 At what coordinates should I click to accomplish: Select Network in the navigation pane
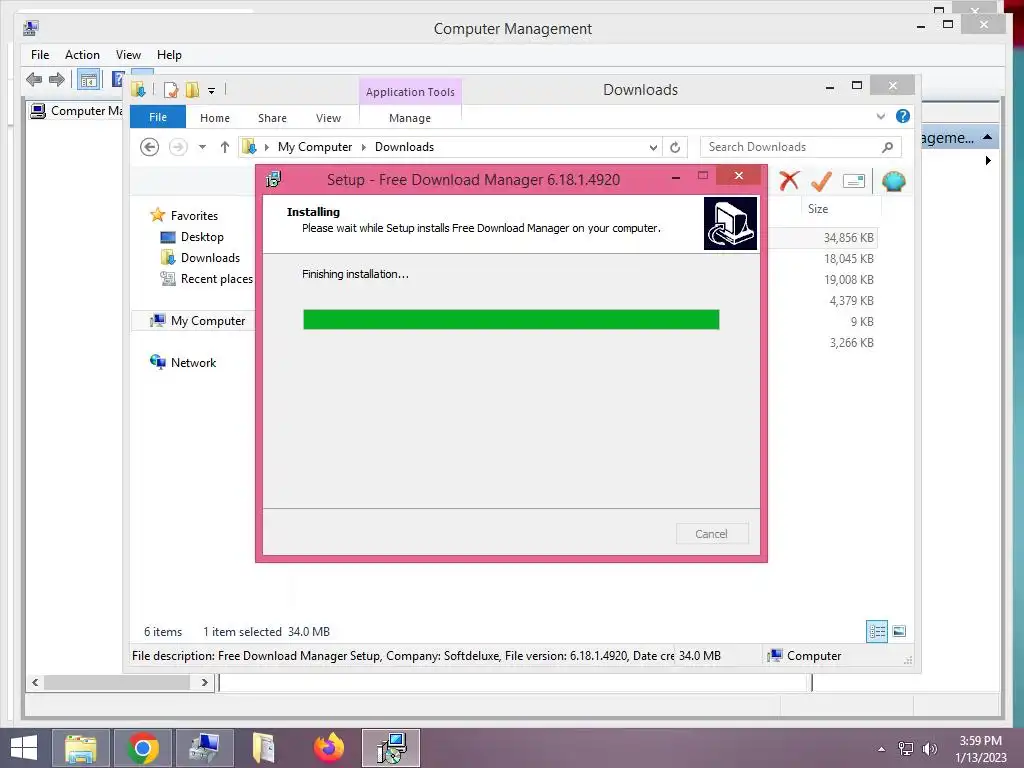click(193, 362)
